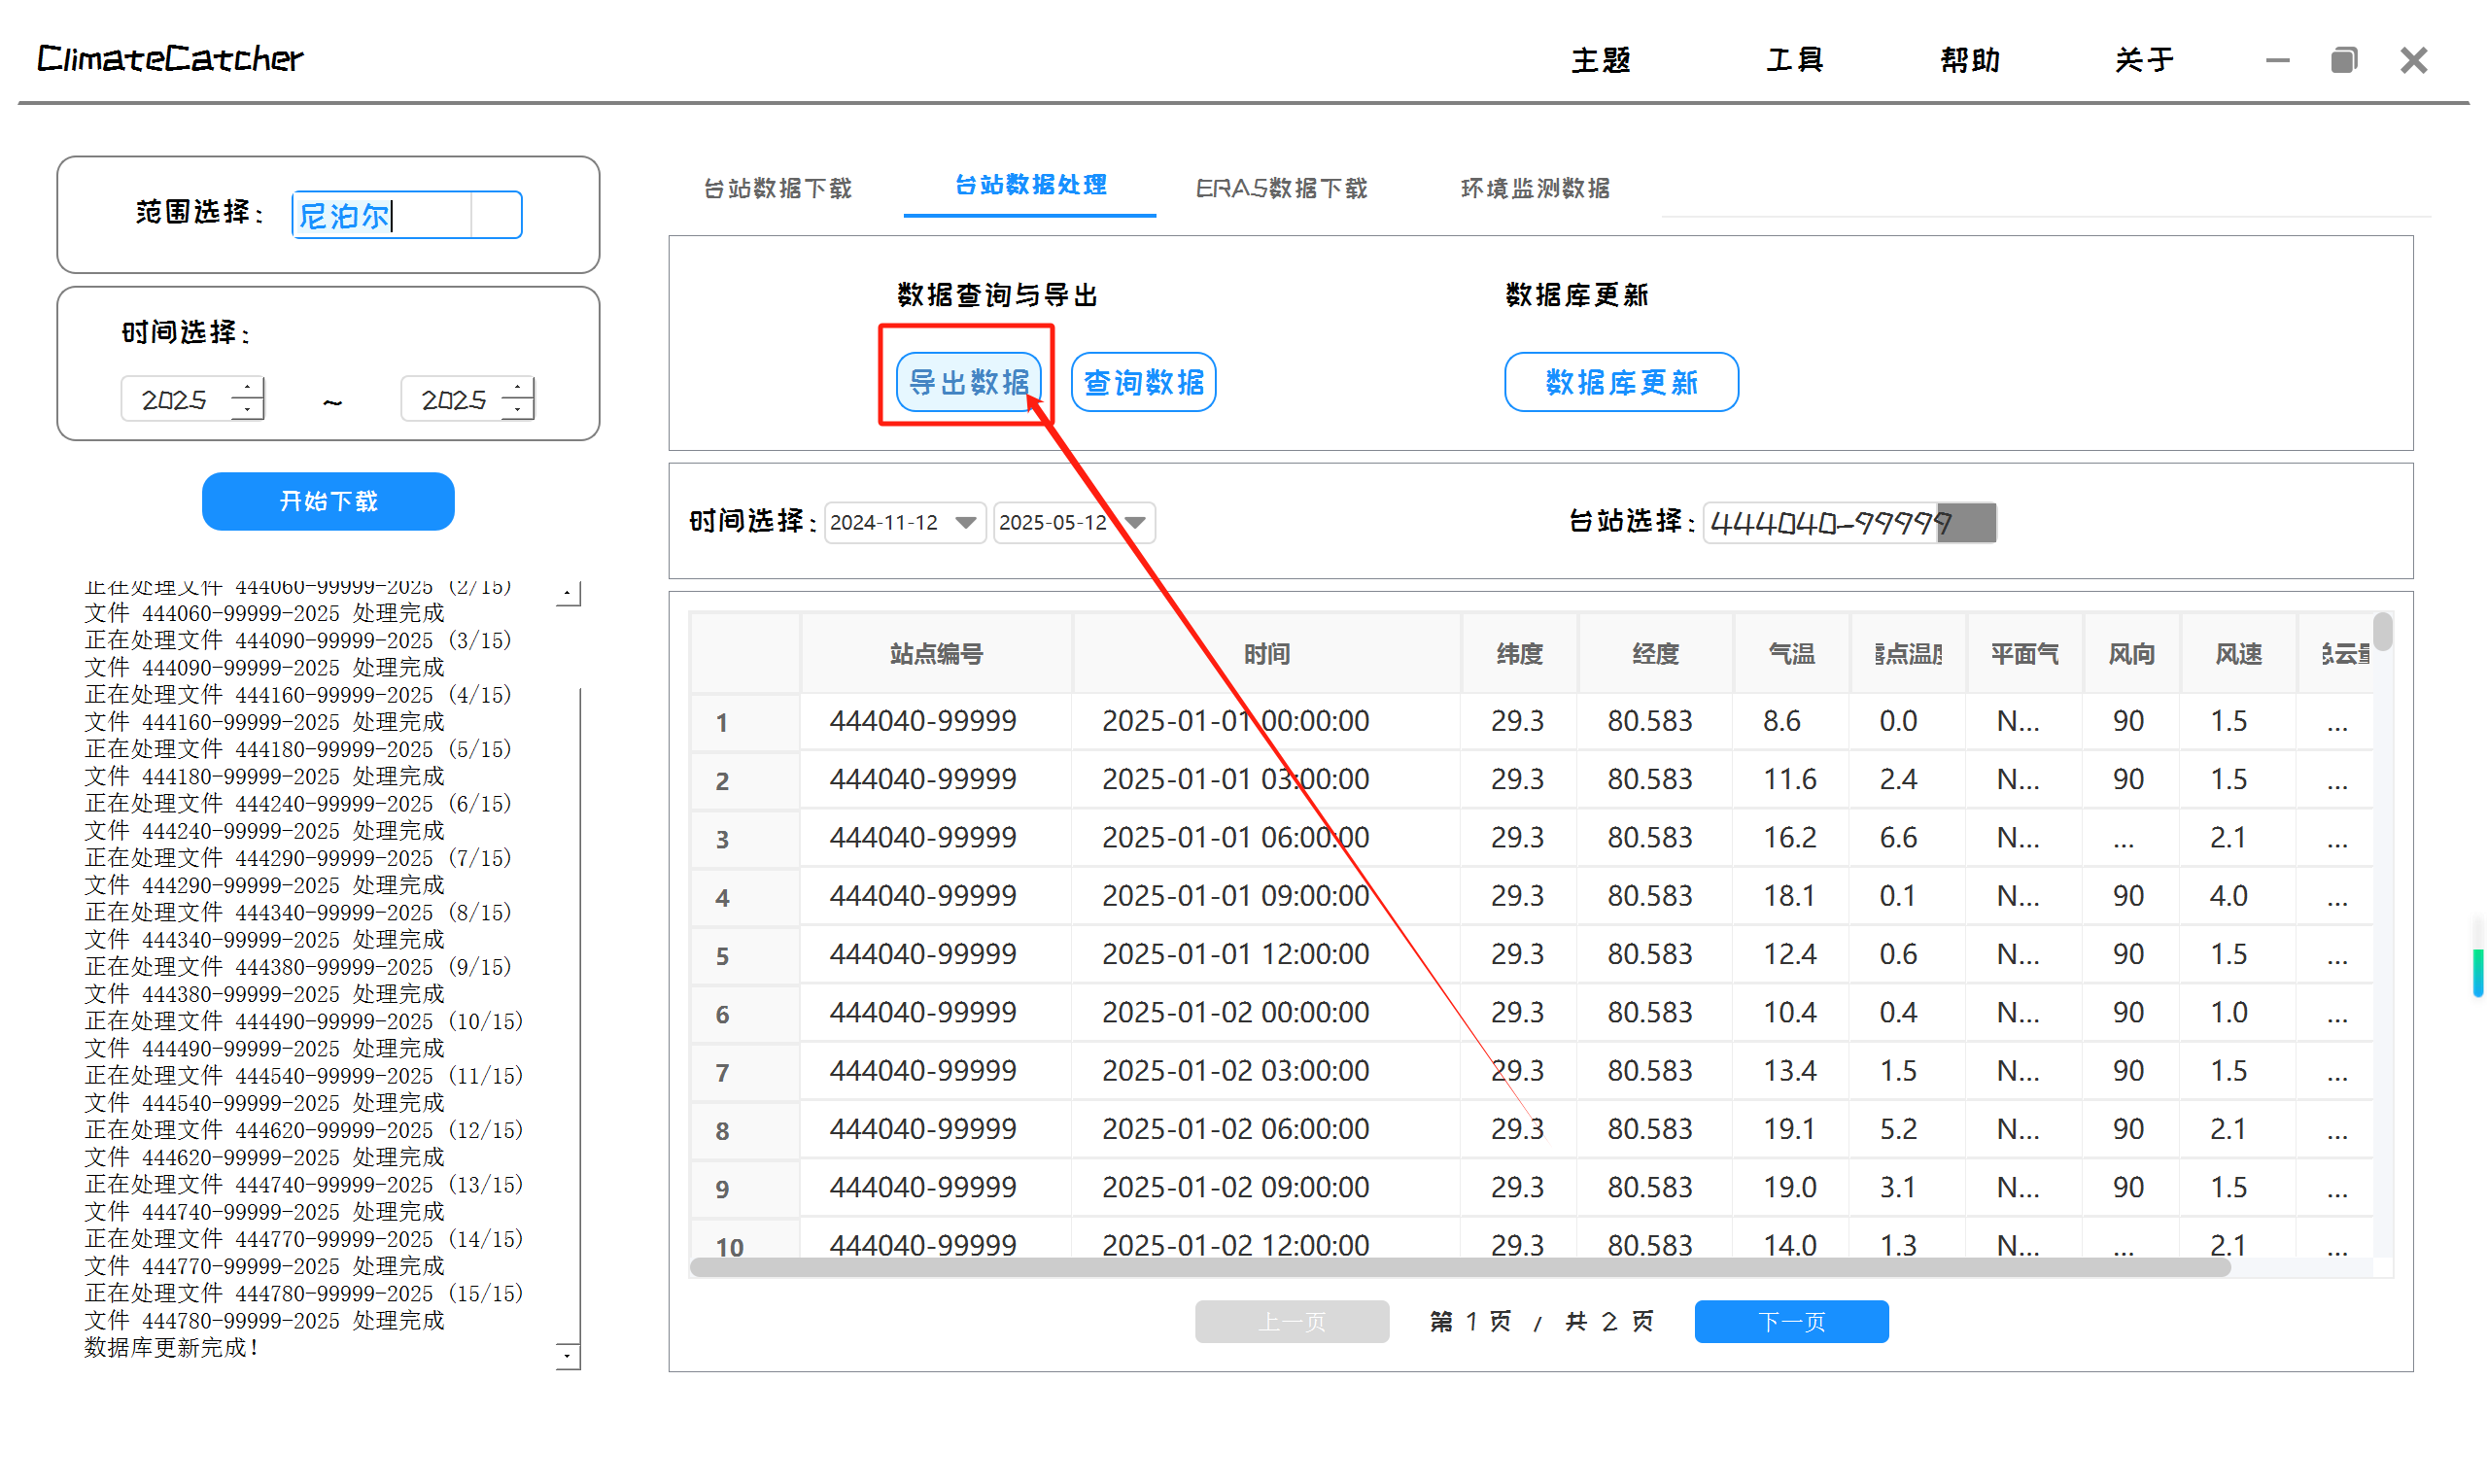Switch to 台站数据下载 tab
Viewport: 2487px width, 1484px height.
click(777, 188)
